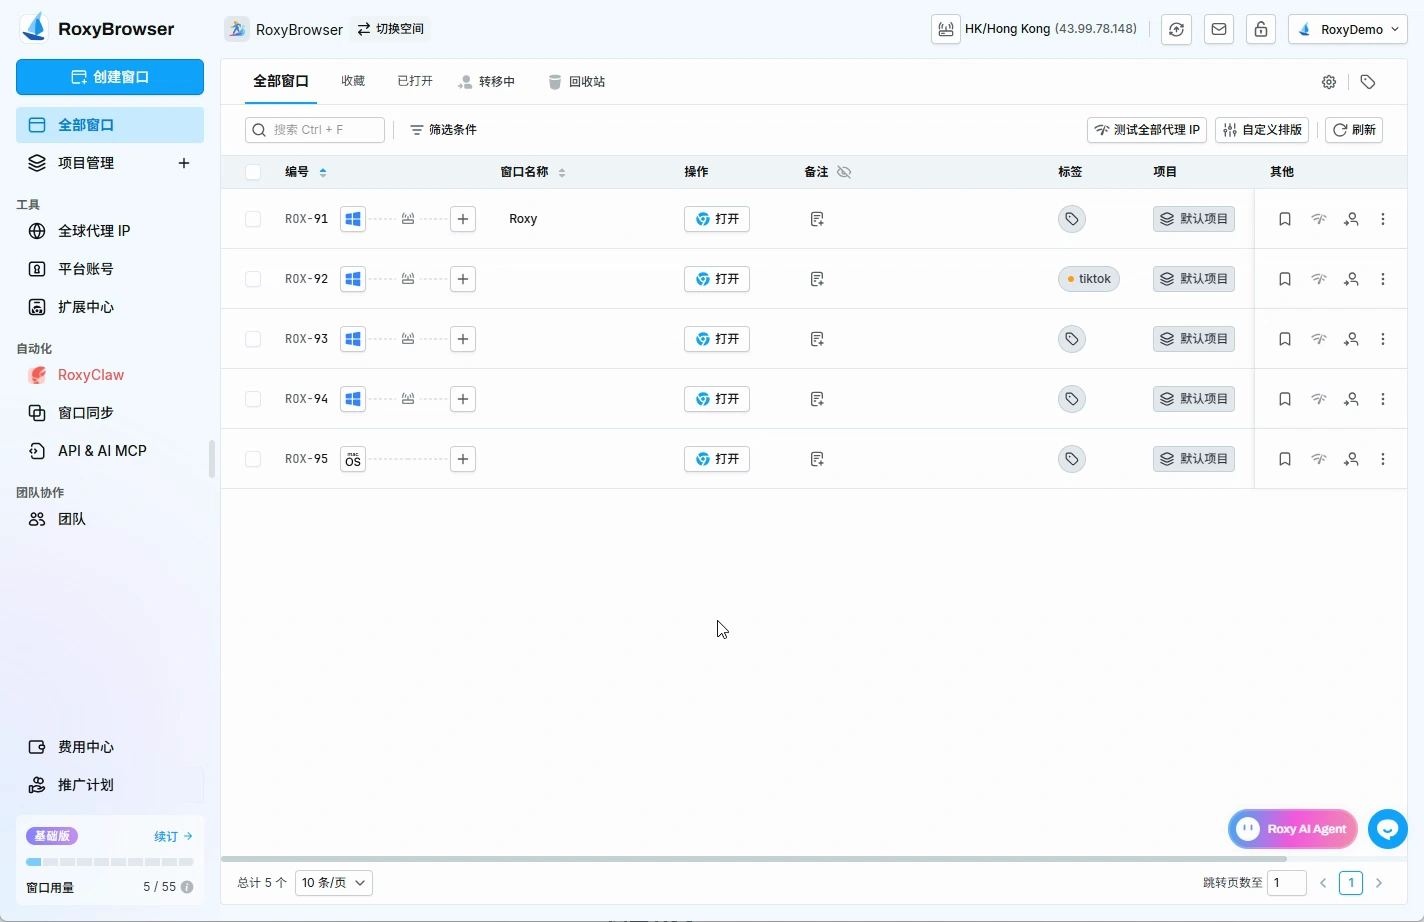Select the ROX-93 row checkbox

click(x=253, y=339)
